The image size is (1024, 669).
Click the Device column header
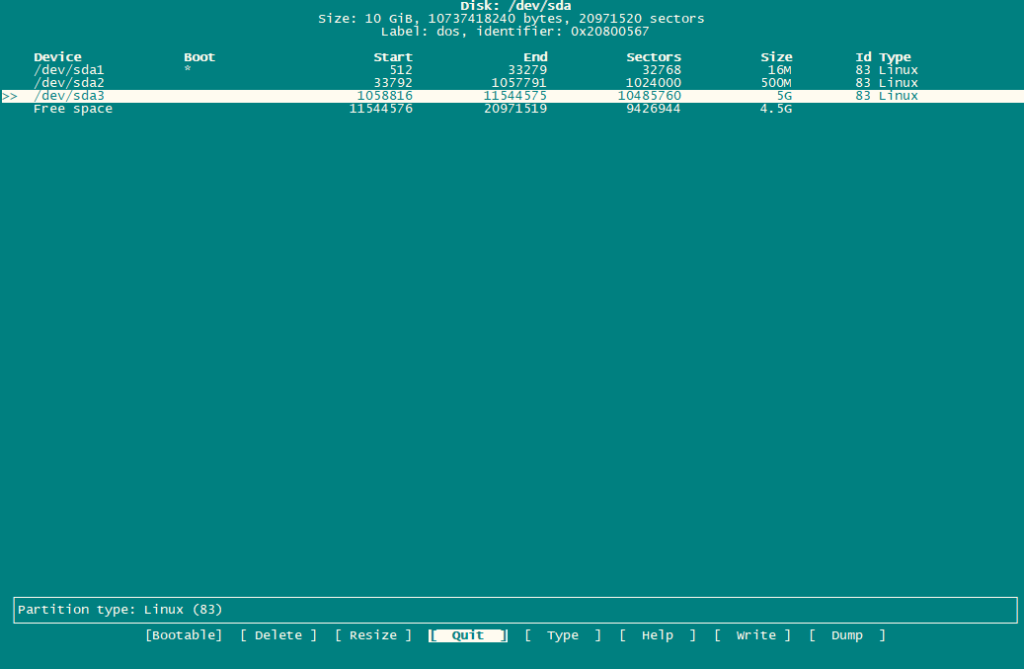pos(58,57)
